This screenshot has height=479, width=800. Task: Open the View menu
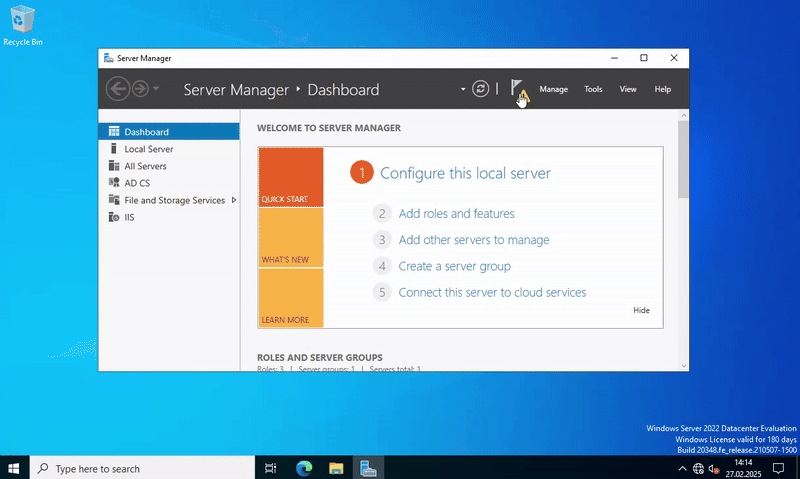pyautogui.click(x=628, y=89)
